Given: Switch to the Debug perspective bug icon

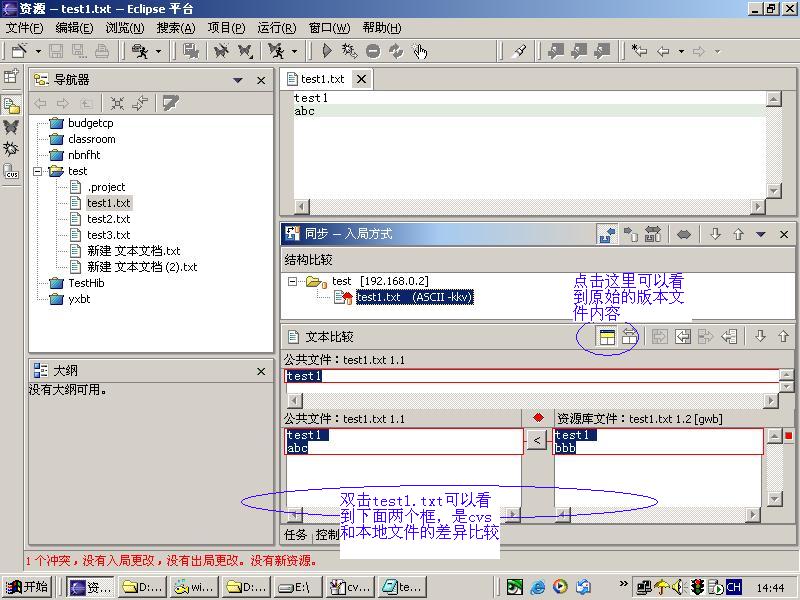Looking at the screenshot, I should point(11,149).
